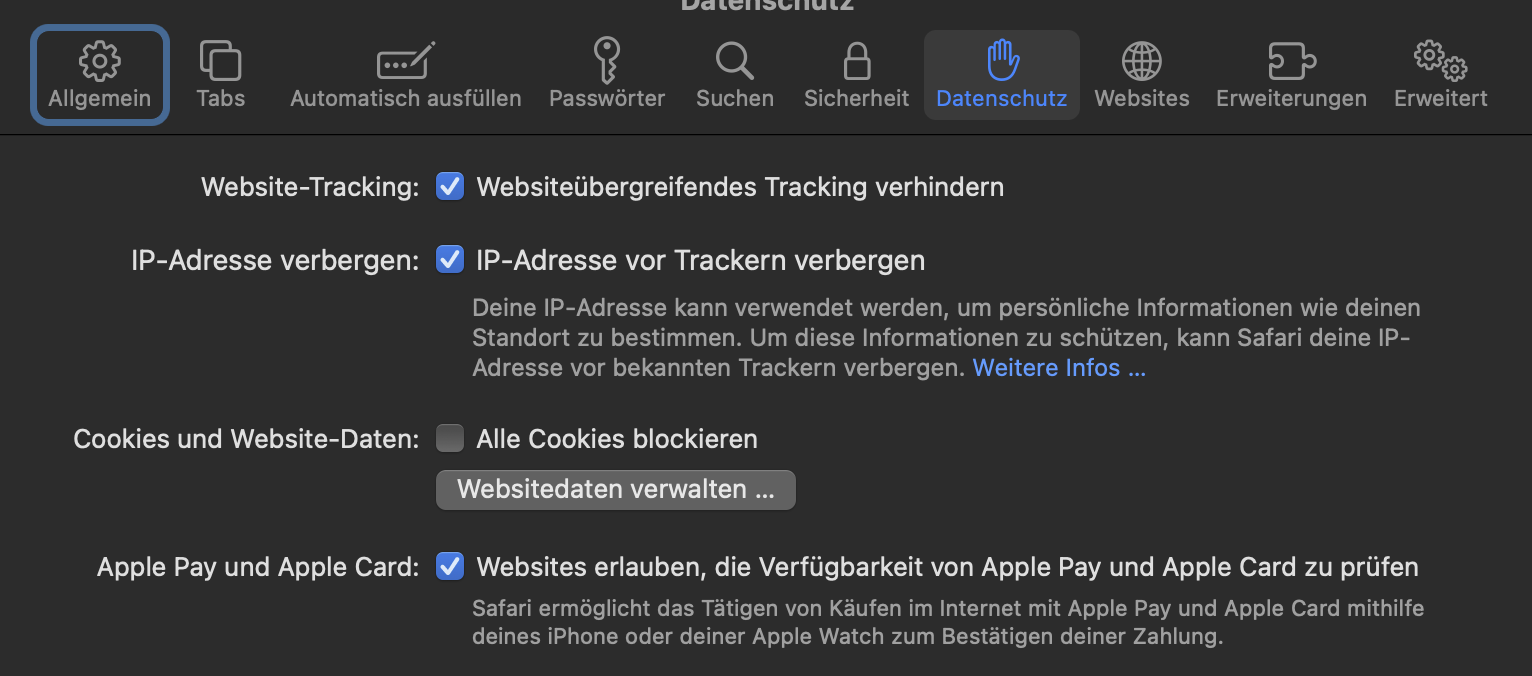The height and width of the screenshot is (676, 1532).
Task: Click the Datenschutz window title at top
Action: point(766,5)
